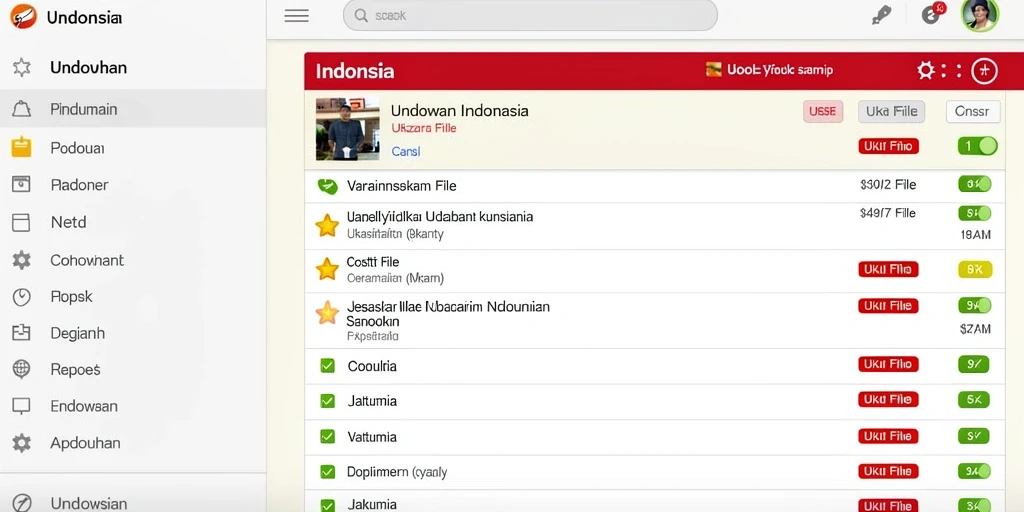Click the pin icon in top bar
Viewport: 1024px width, 512px height.
point(882,15)
